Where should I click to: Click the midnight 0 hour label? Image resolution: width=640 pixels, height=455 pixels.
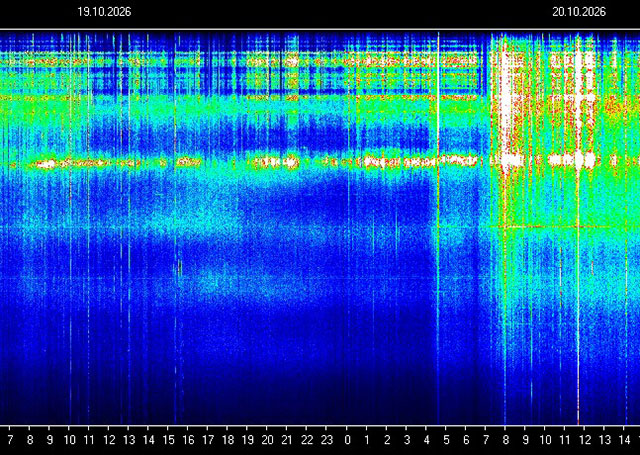pos(347,440)
